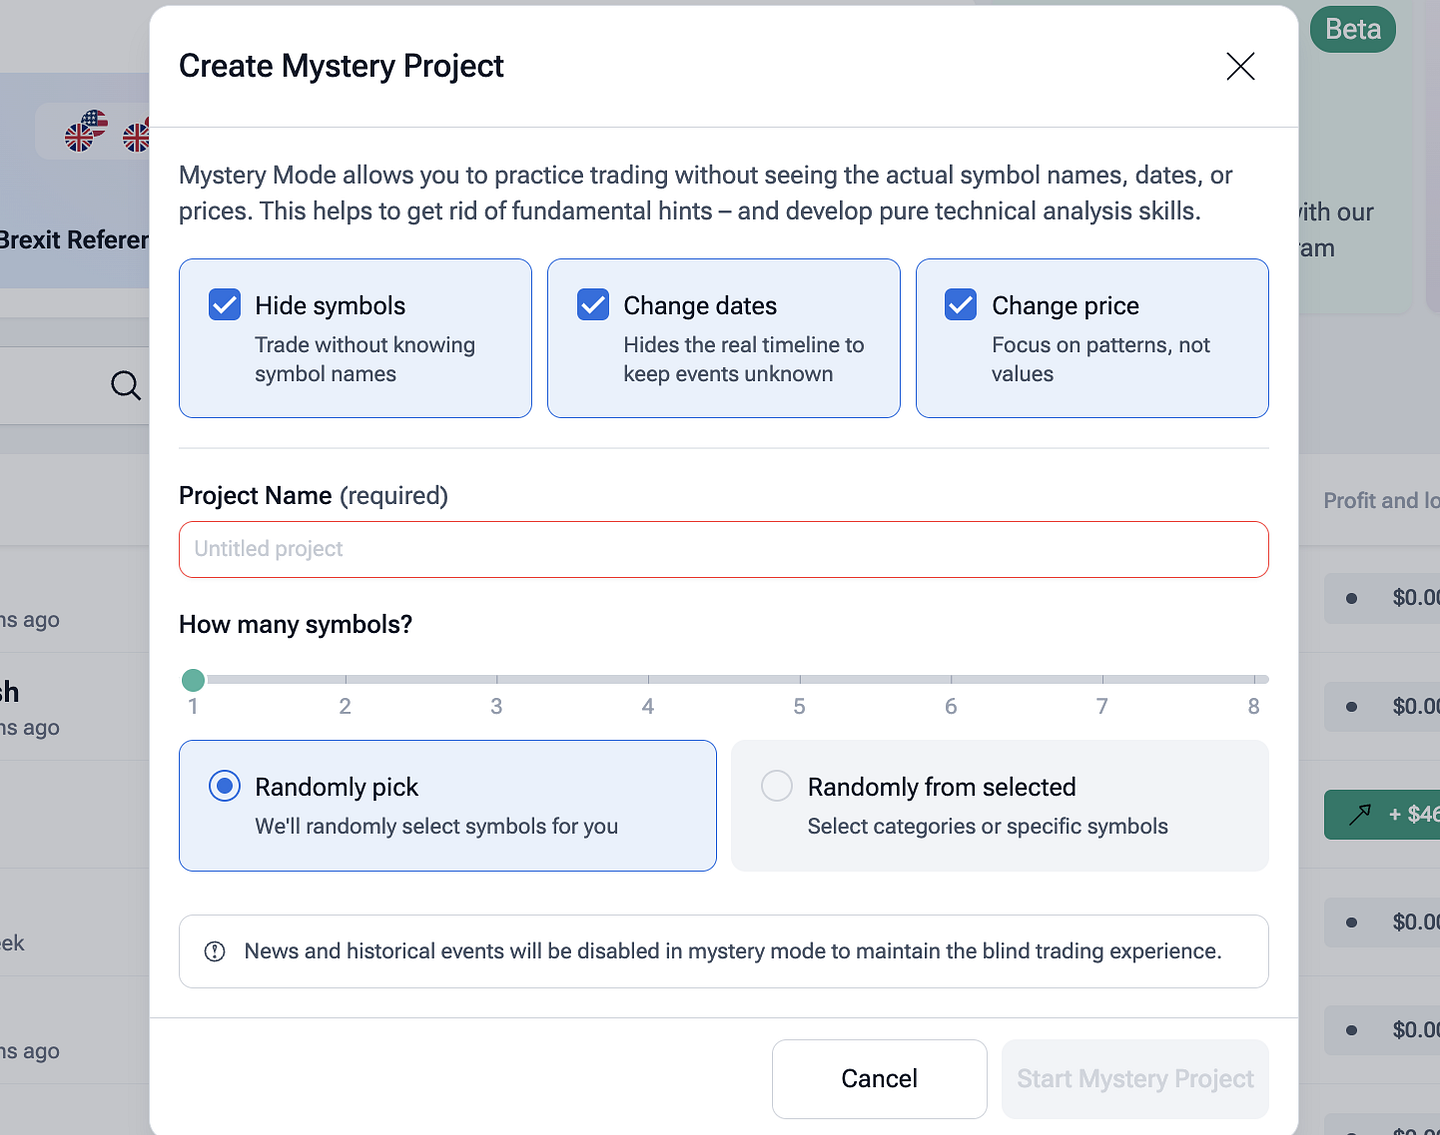Viewport: 1440px width, 1135px height.
Task: Select the Randomly pick radio option
Action: pyautogui.click(x=225, y=786)
